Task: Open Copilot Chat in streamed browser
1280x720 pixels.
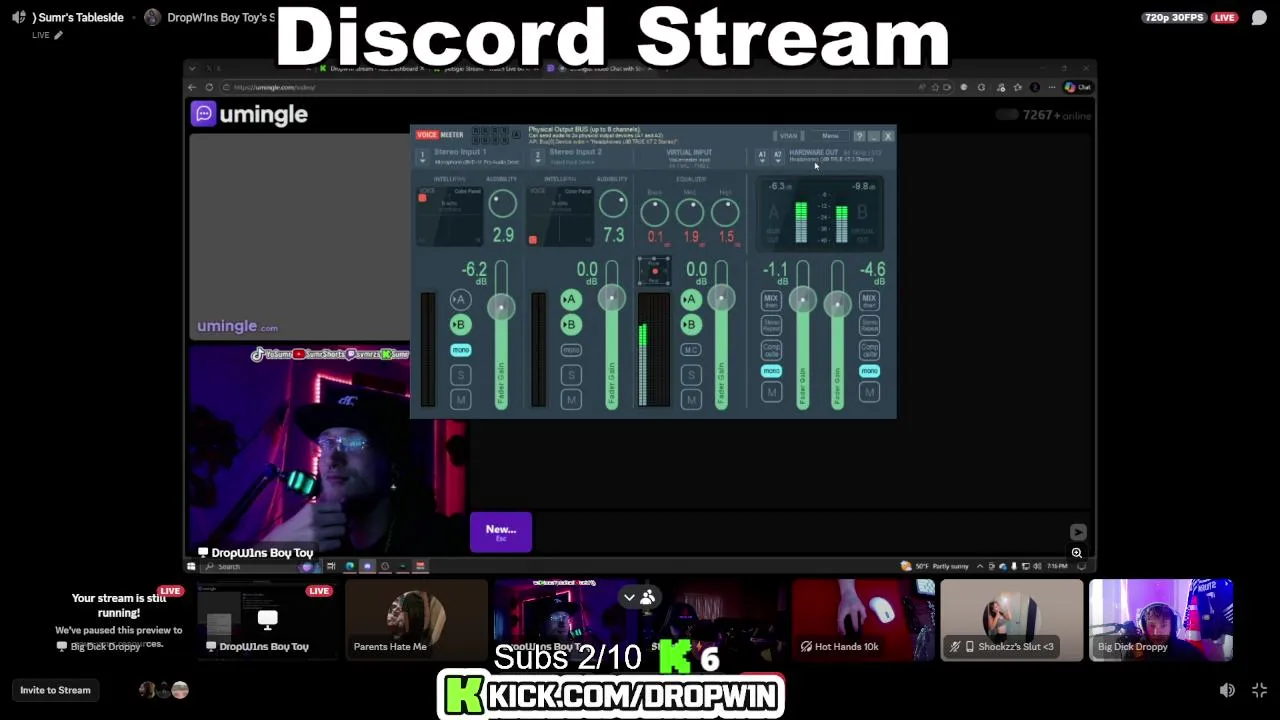Action: tap(1077, 87)
